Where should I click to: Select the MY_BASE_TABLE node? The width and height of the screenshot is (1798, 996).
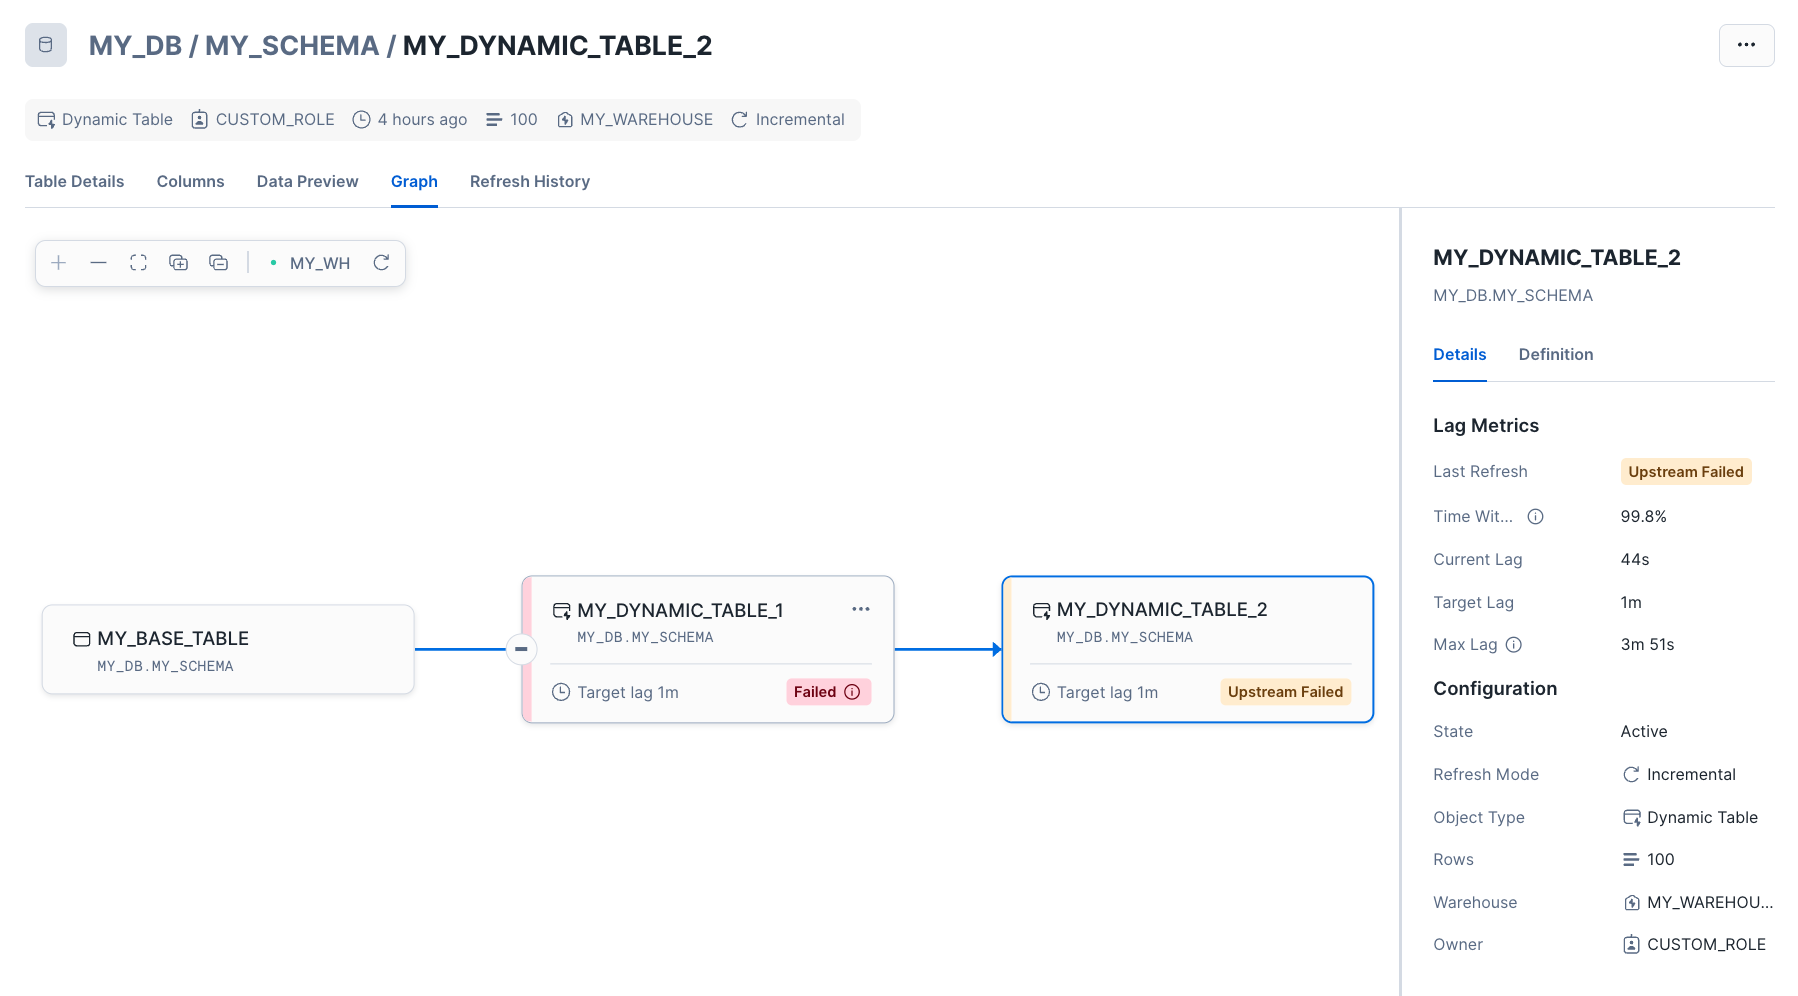pyautogui.click(x=228, y=649)
